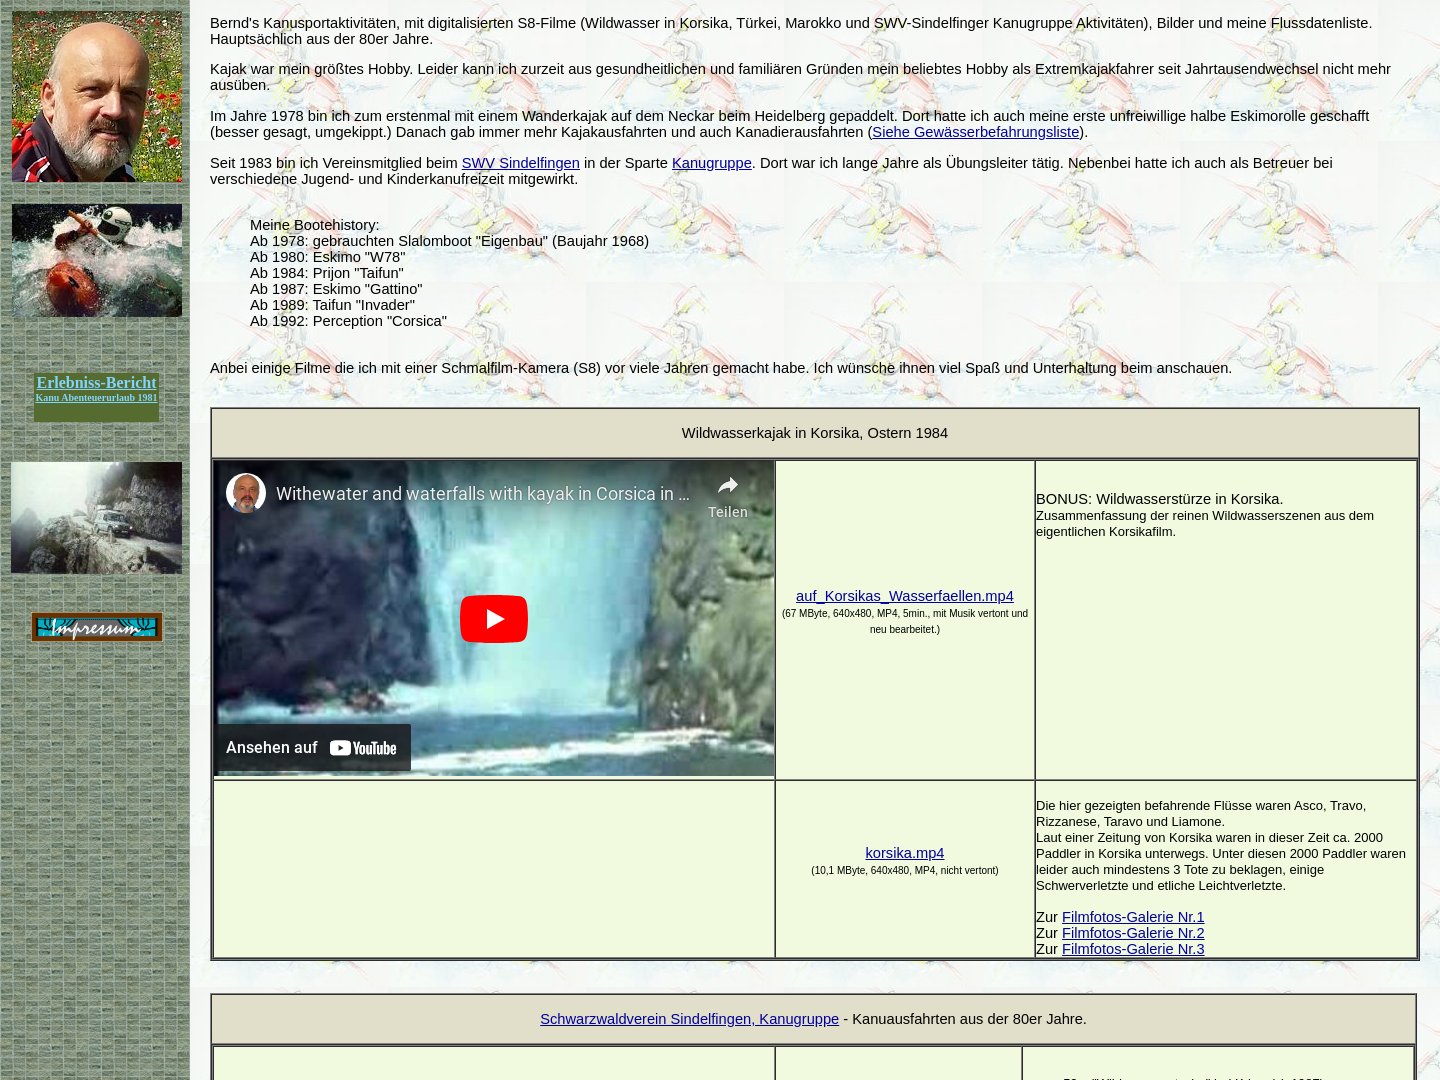This screenshot has height=1080, width=1440.
Task: Open Filmfotos-Galerie Nr.2
Action: coord(1132,933)
